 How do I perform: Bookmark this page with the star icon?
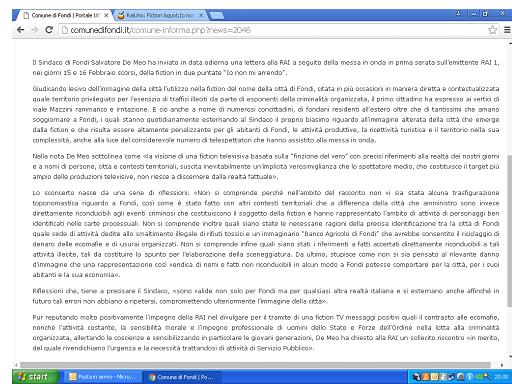pyautogui.click(x=492, y=30)
